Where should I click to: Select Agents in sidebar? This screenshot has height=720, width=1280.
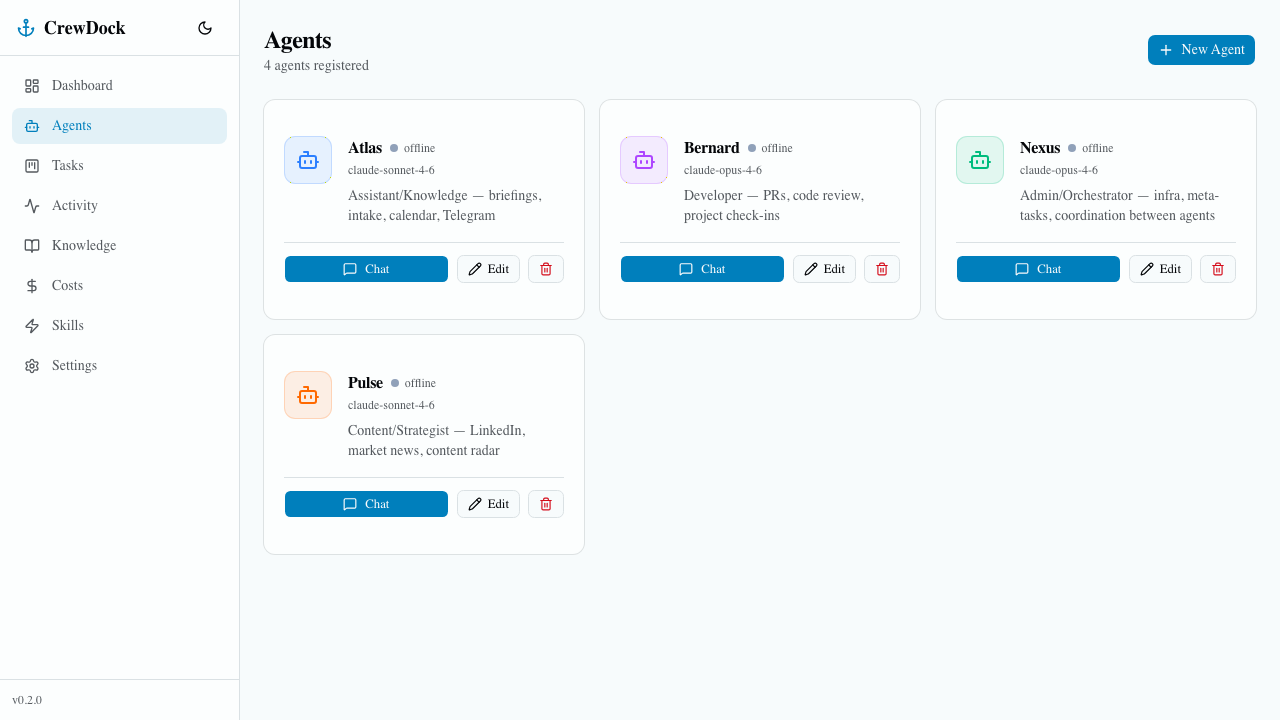pos(119,126)
